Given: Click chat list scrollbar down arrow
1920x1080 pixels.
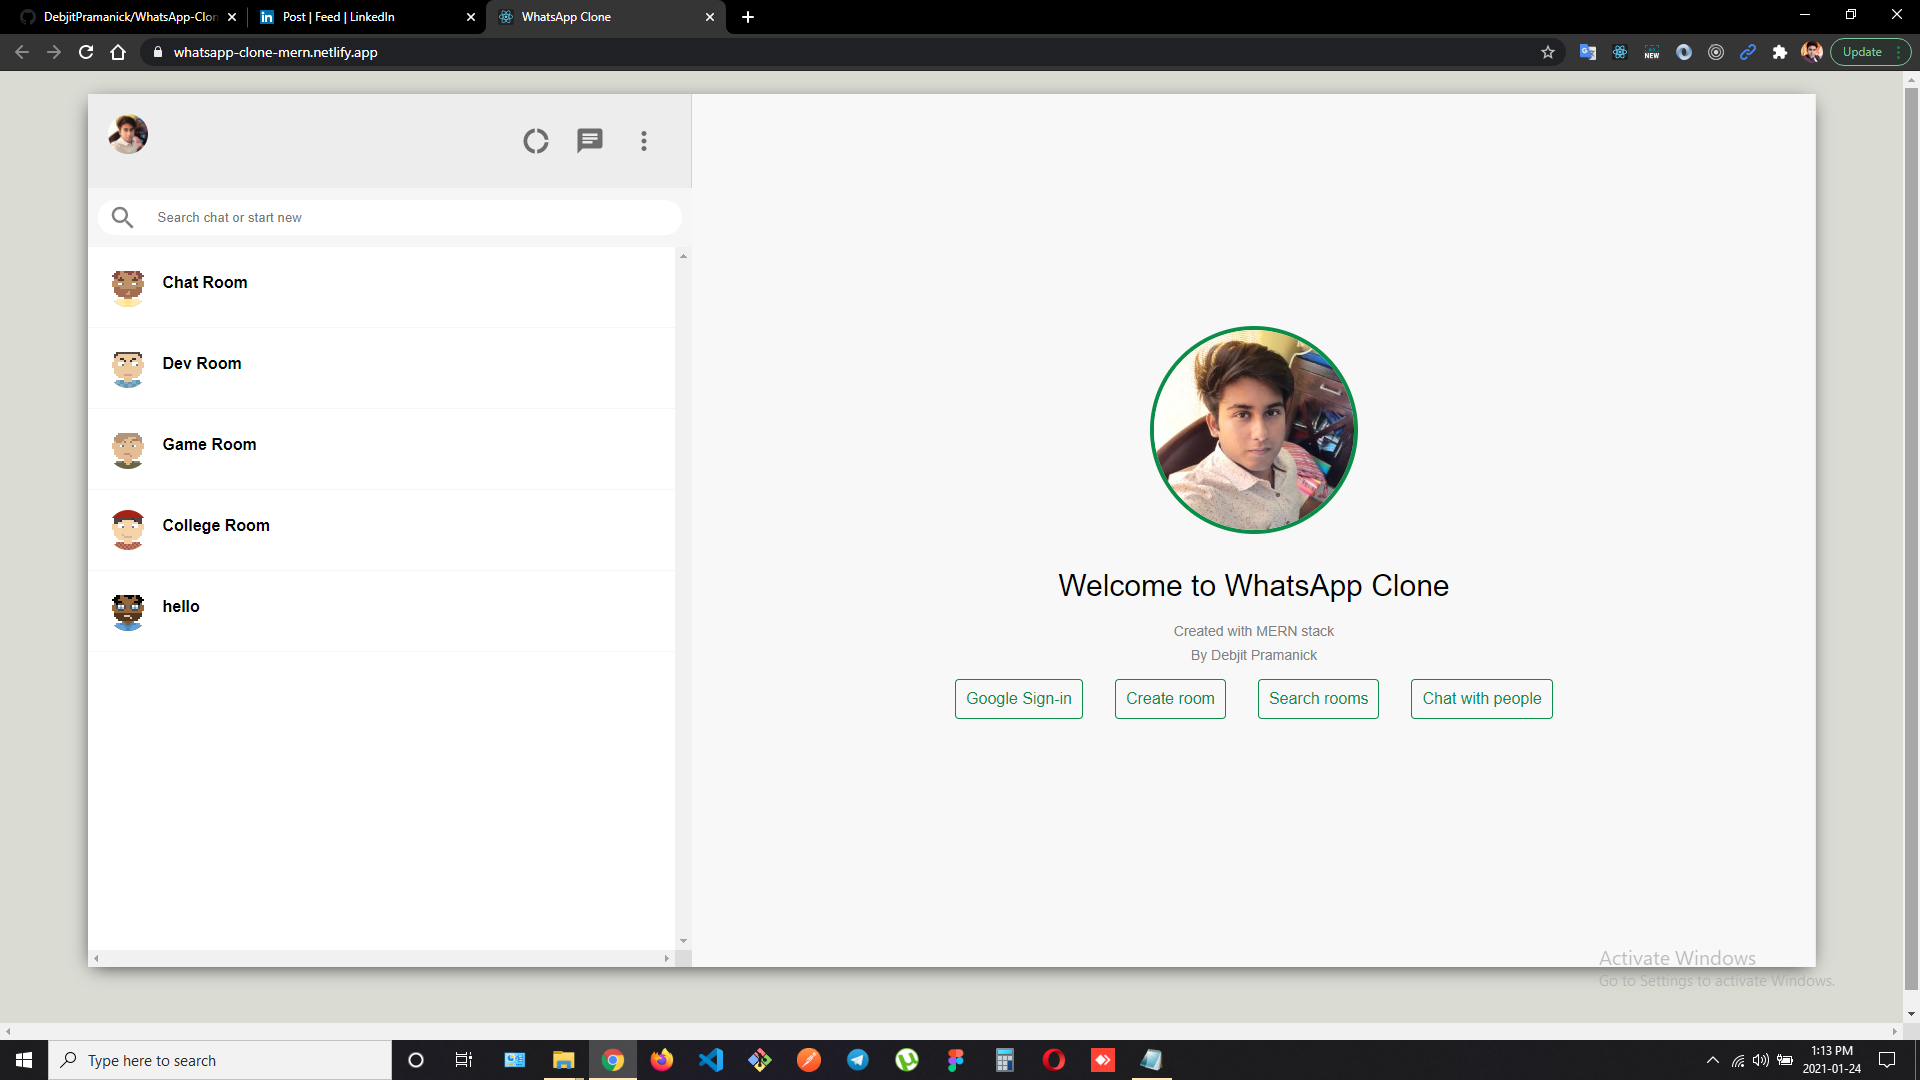Looking at the screenshot, I should click(683, 940).
